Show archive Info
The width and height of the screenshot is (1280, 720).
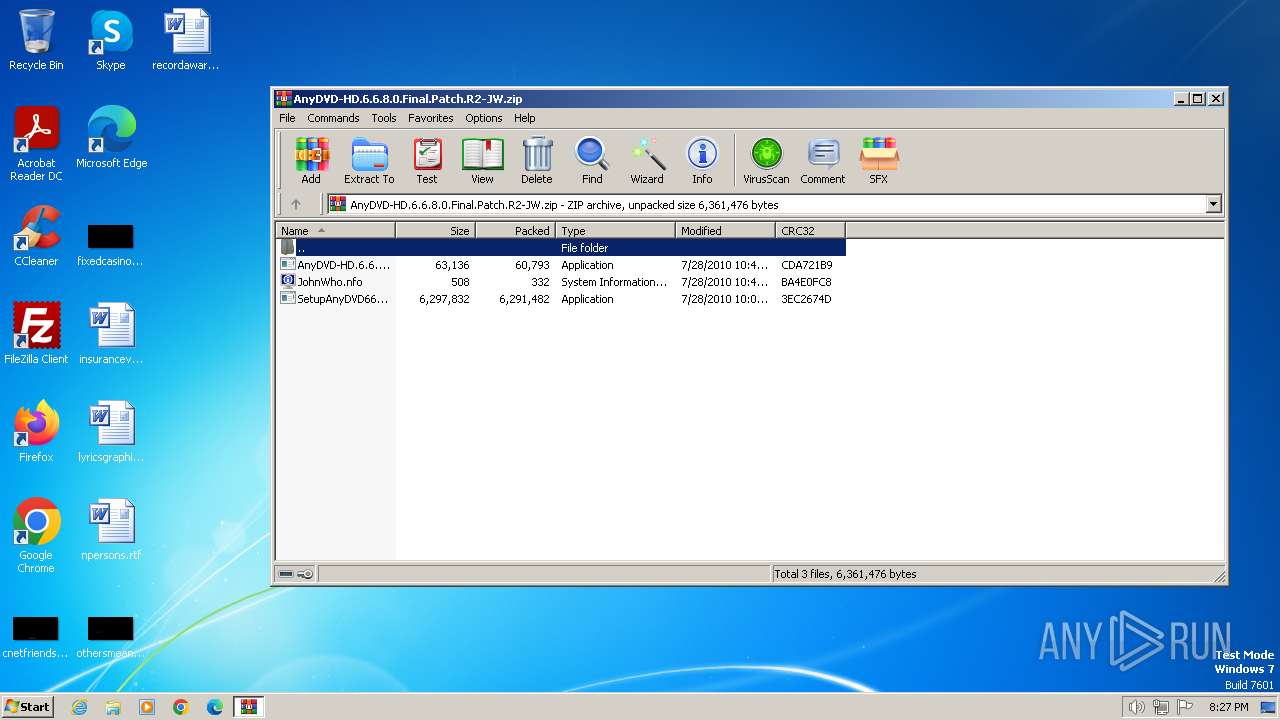[702, 161]
